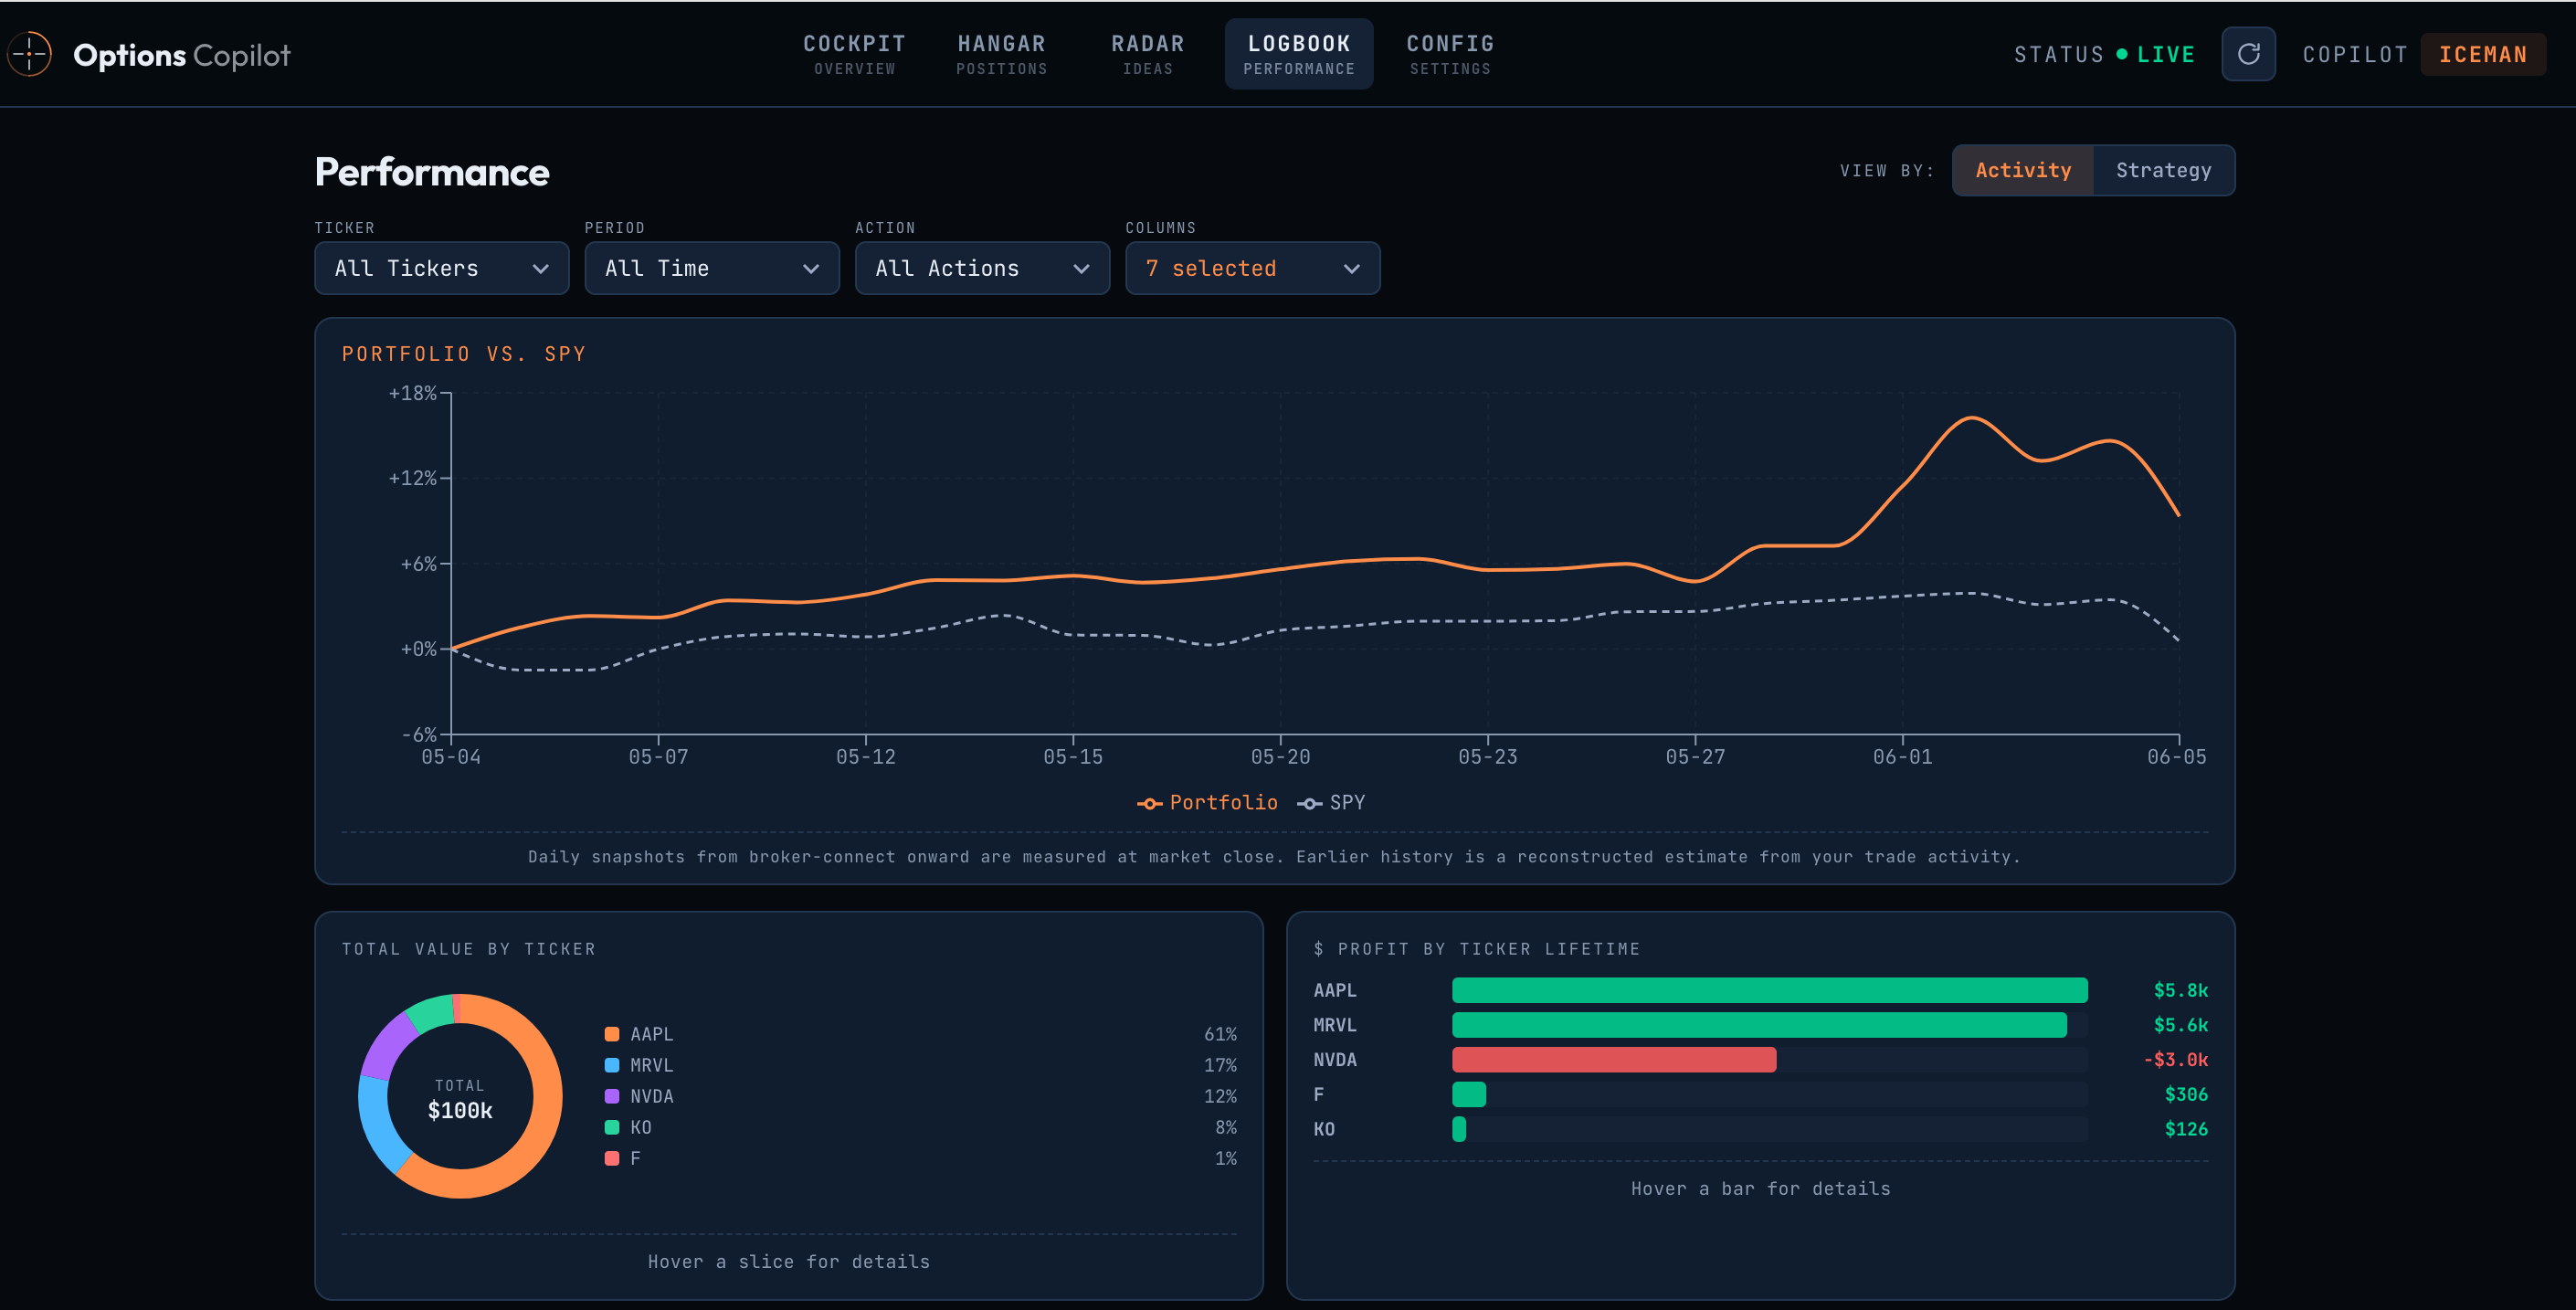This screenshot has height=1310, width=2576.
Task: Click the AAPL orange legend swatch
Action: coord(612,1034)
